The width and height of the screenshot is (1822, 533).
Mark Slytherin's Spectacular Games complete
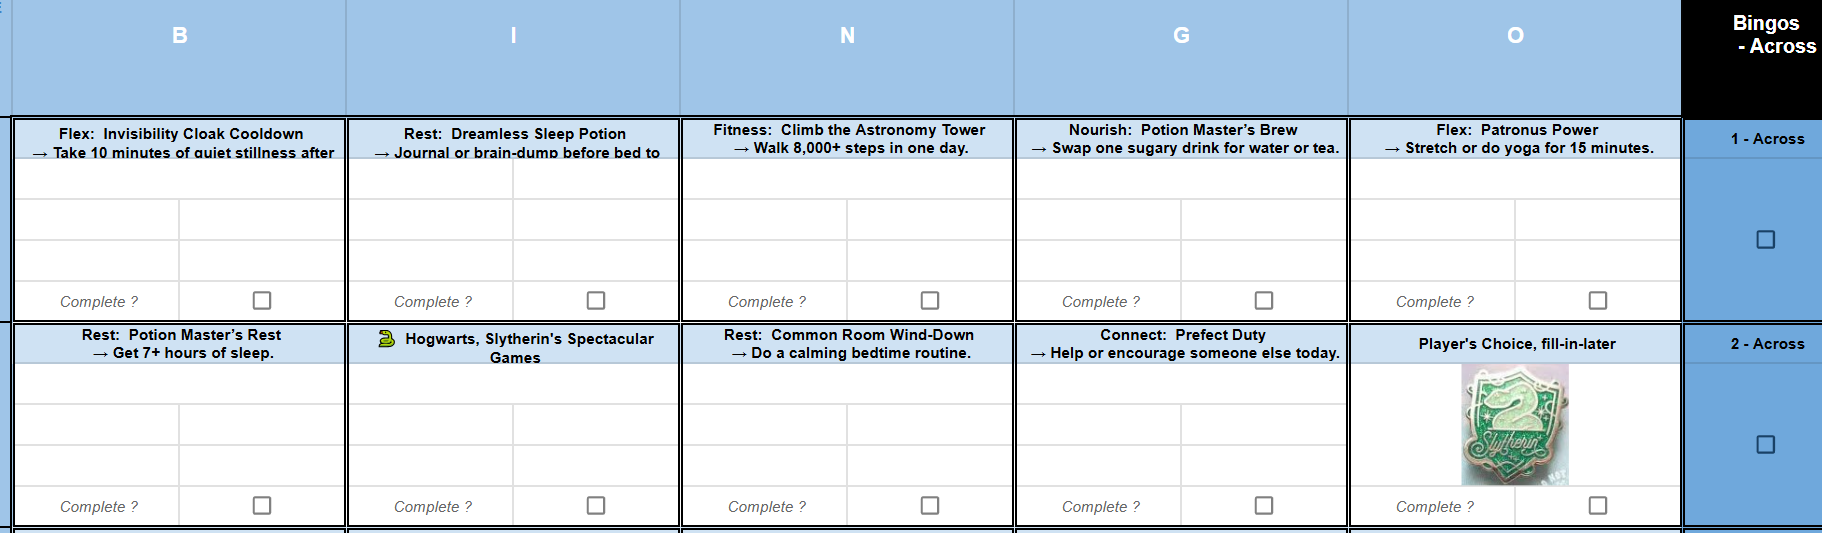click(x=596, y=505)
